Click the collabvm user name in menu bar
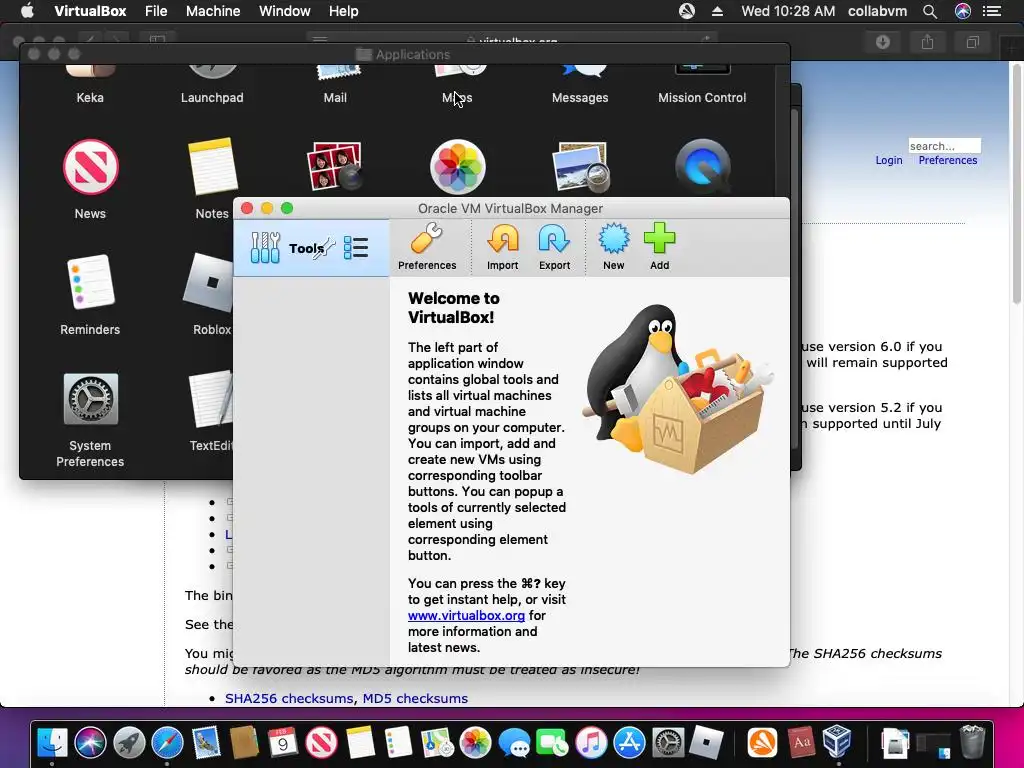Screen dimensions: 1024x768 (877, 11)
